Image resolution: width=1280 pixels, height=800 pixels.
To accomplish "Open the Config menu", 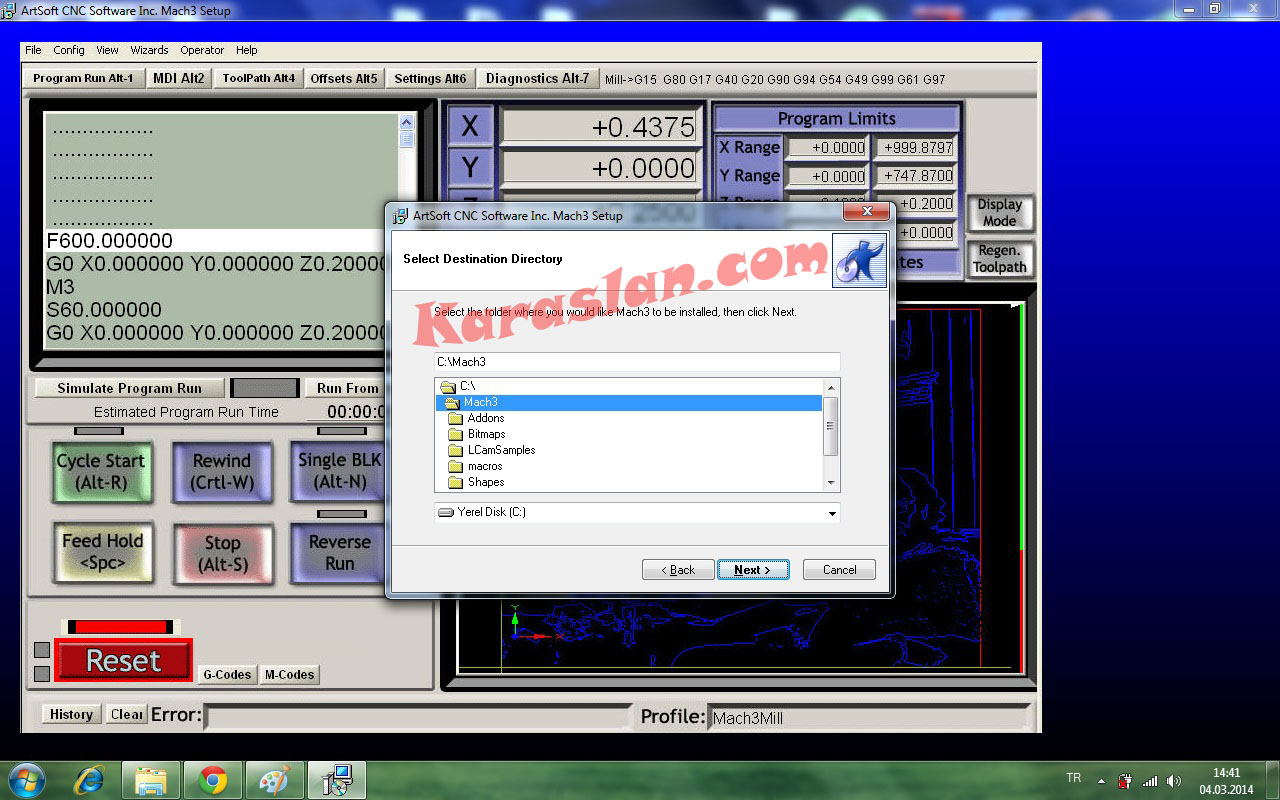I will click(69, 50).
